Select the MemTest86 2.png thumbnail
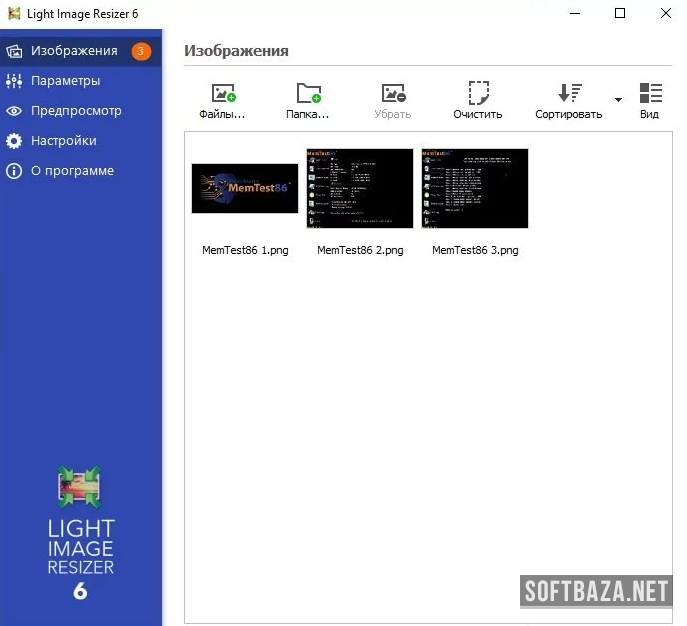This screenshot has height=626, width=687. click(360, 189)
